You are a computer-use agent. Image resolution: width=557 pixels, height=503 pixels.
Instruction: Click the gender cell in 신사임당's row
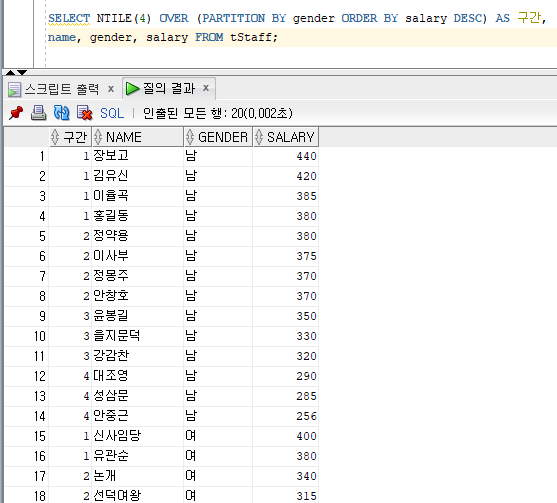click(218, 436)
